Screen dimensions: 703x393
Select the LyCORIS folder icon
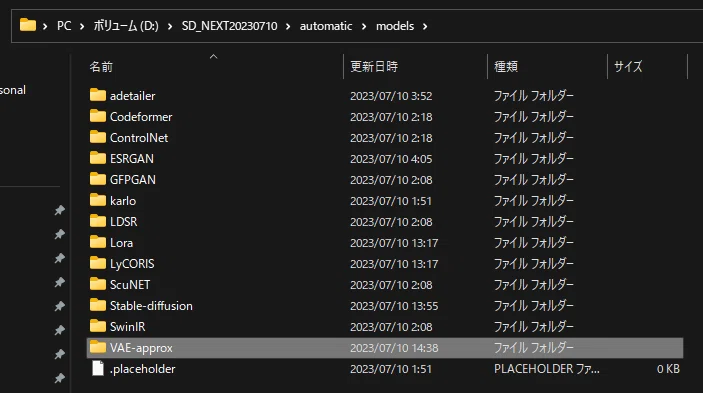(98, 263)
